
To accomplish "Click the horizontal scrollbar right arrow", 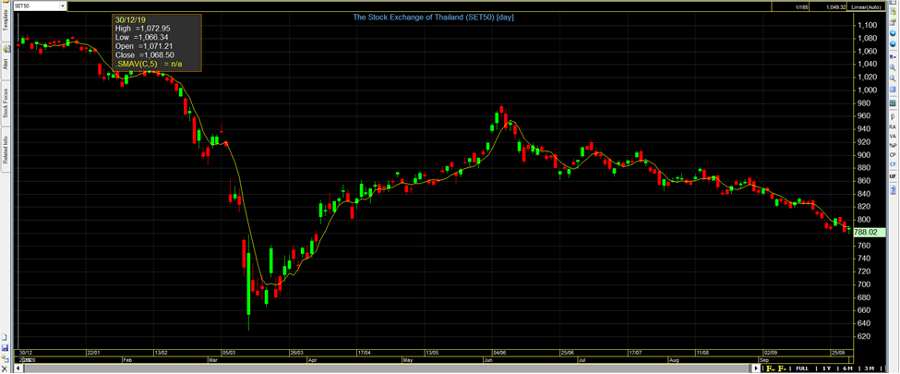I will click(x=757, y=368).
